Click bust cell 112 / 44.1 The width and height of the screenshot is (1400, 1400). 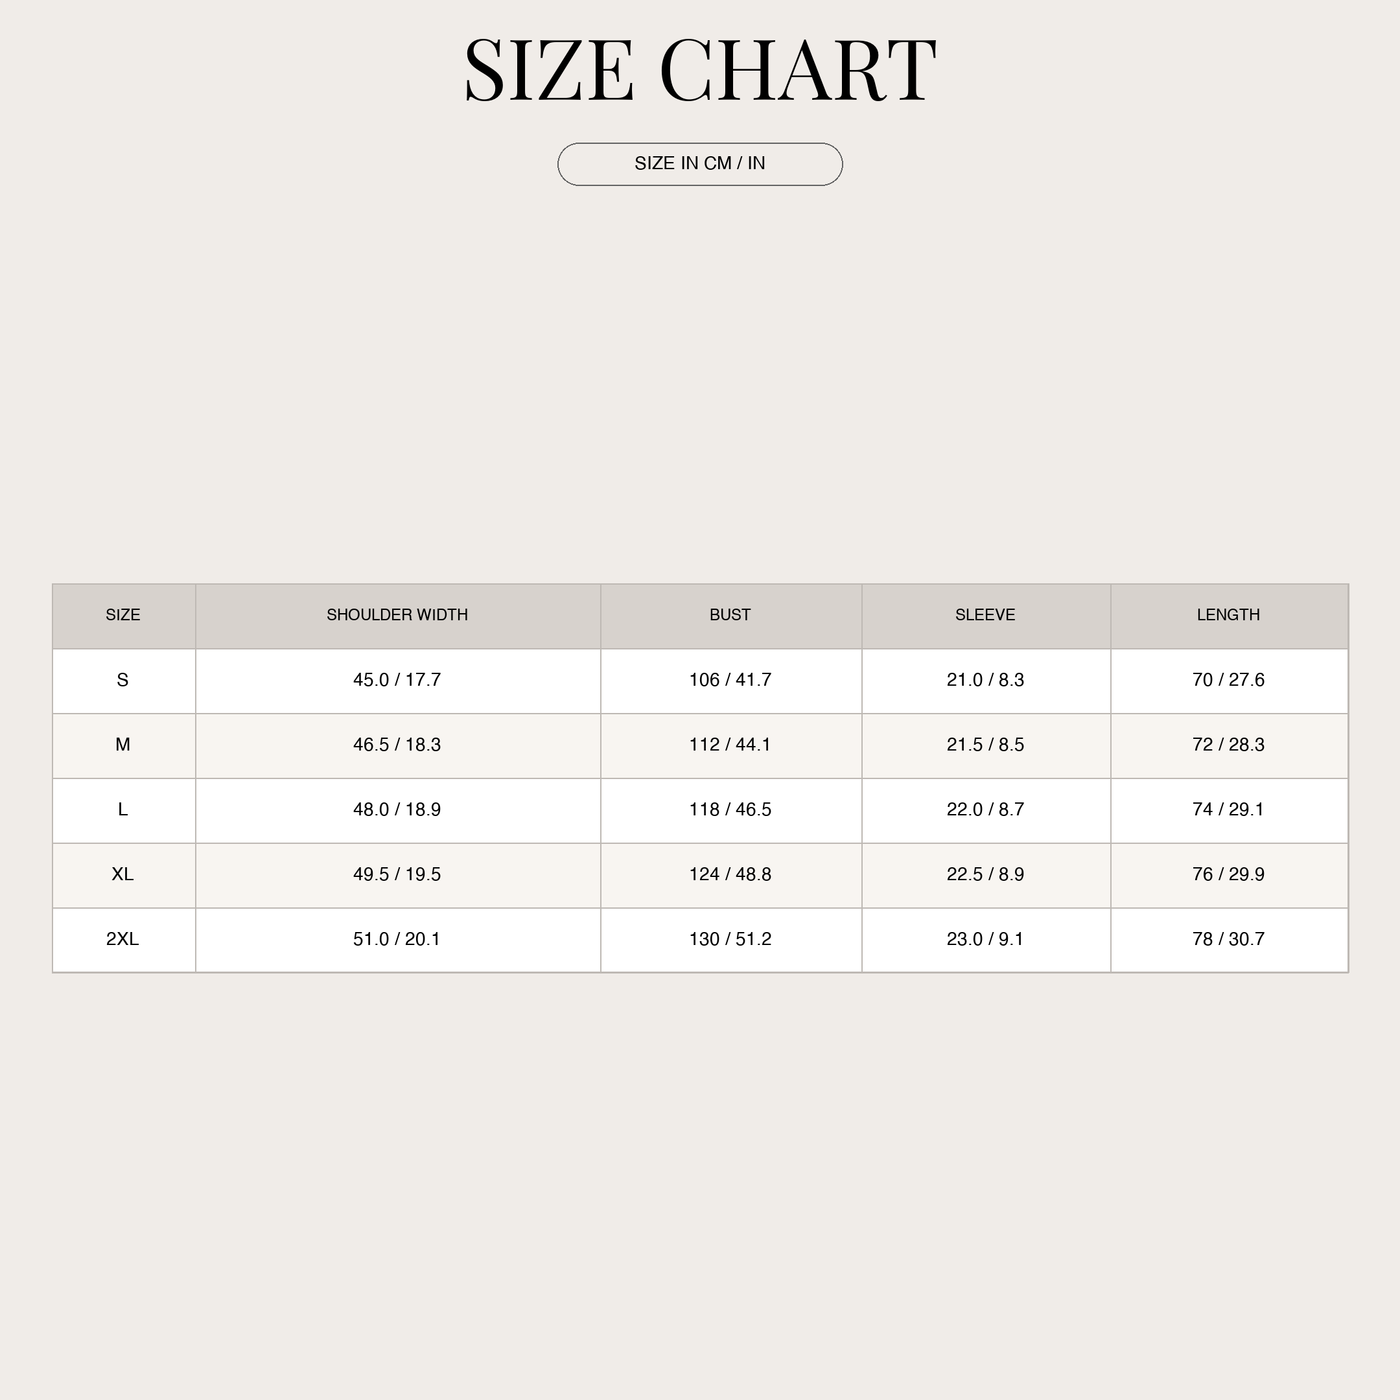(730, 745)
